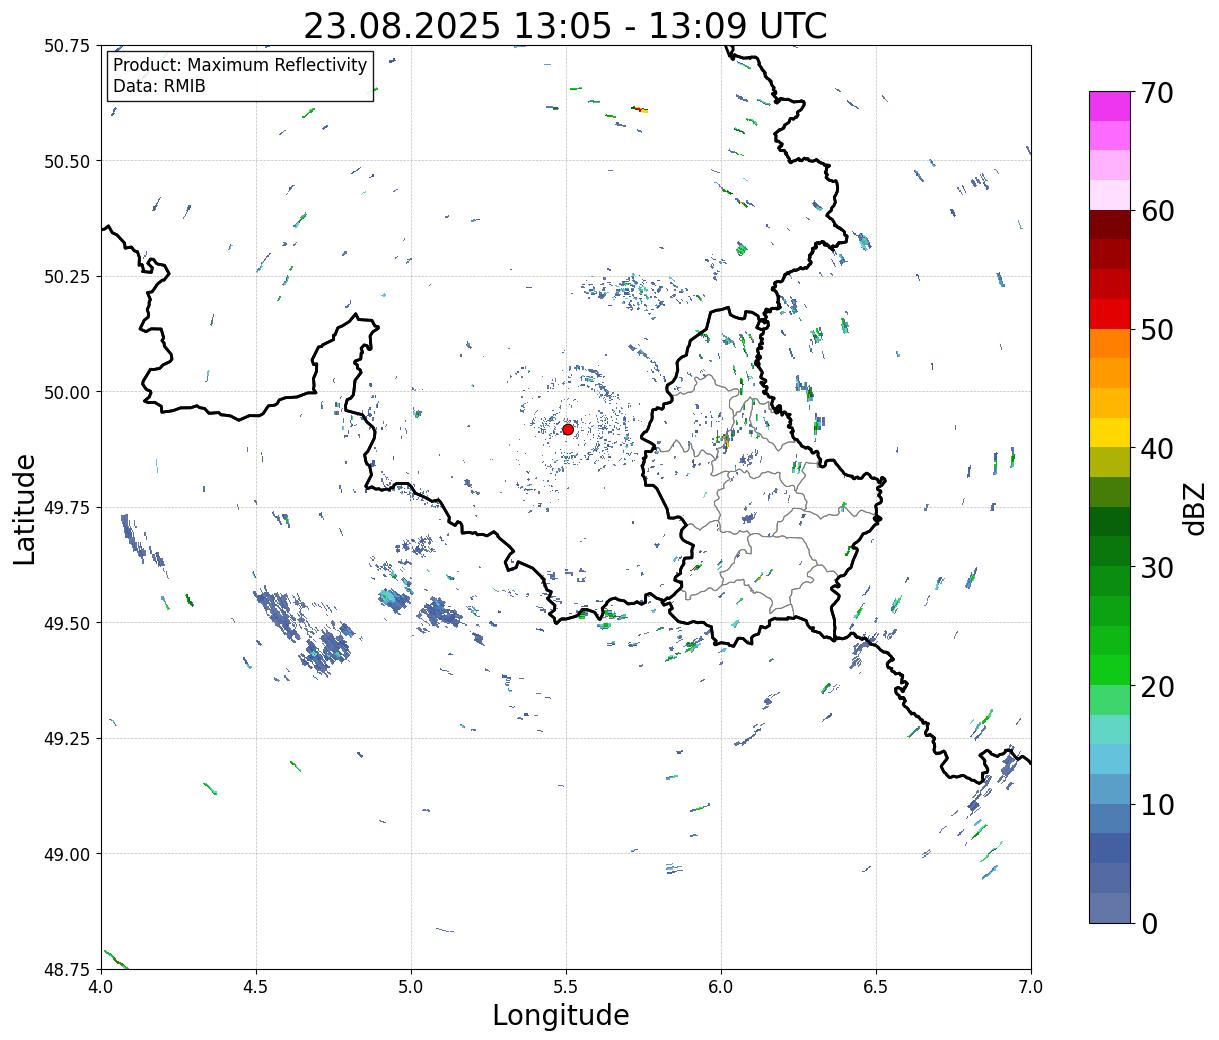Click the 'Latitude' axis label
Screen dimensions: 1219x1040
coord(25,509)
